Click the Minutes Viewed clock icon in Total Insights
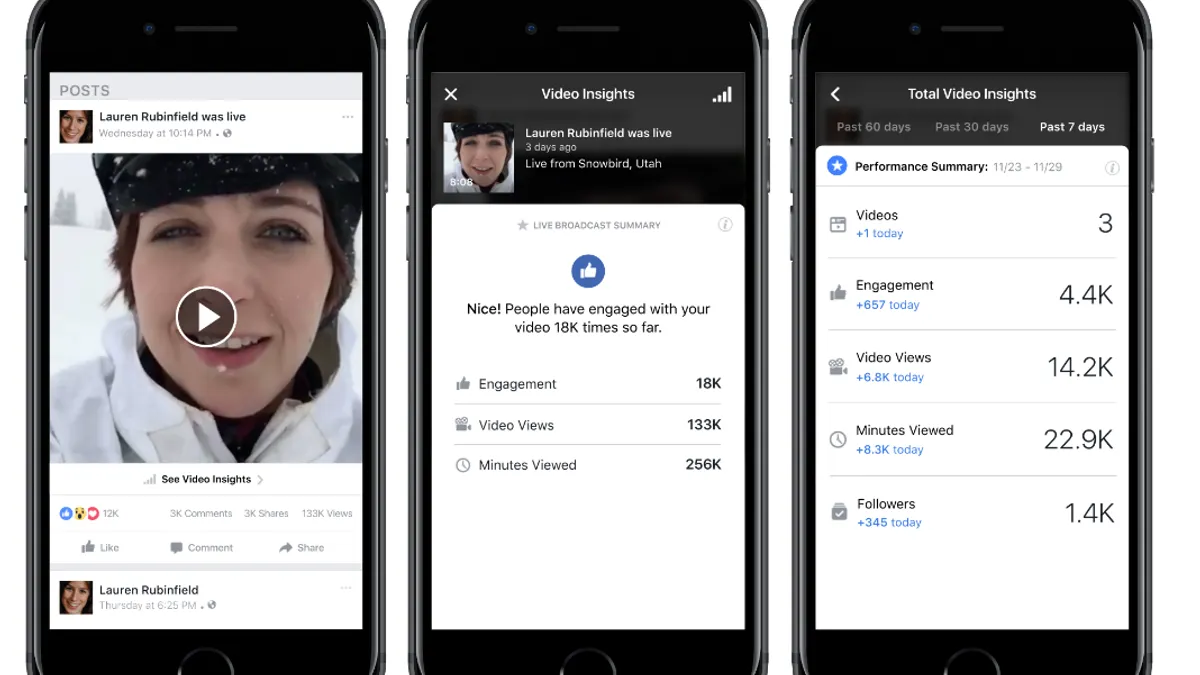This screenshot has width=1200, height=675. click(838, 440)
